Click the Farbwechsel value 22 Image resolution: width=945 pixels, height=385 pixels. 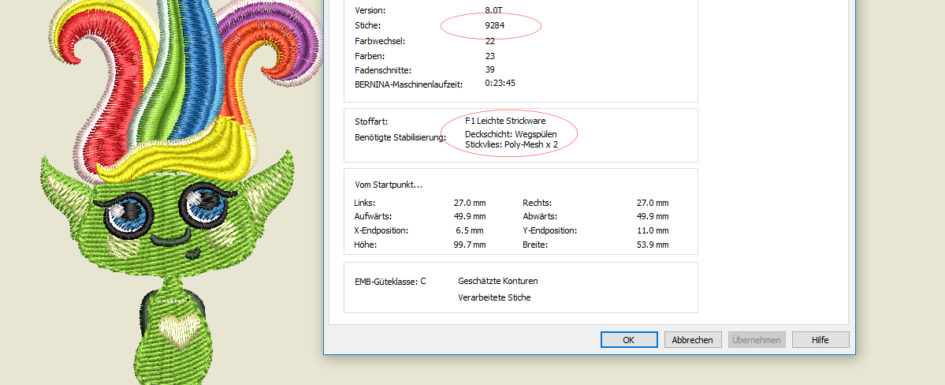(490, 41)
